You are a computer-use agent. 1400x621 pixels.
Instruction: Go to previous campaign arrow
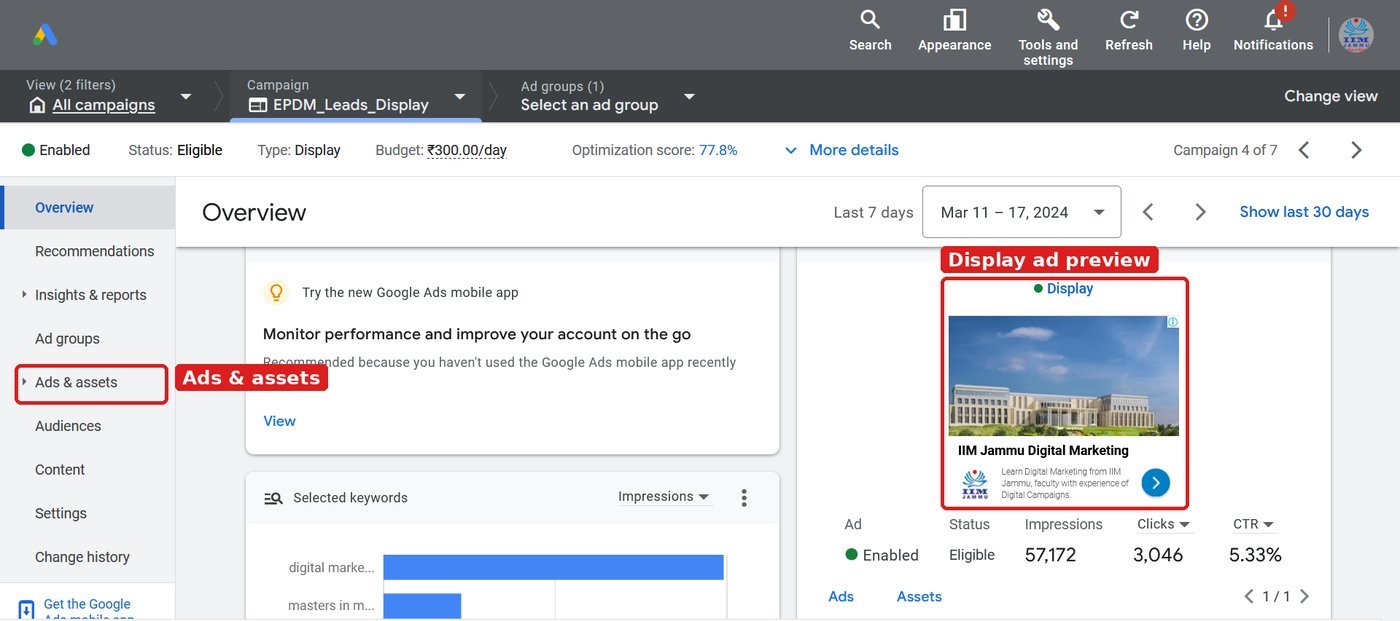[x=1304, y=150]
